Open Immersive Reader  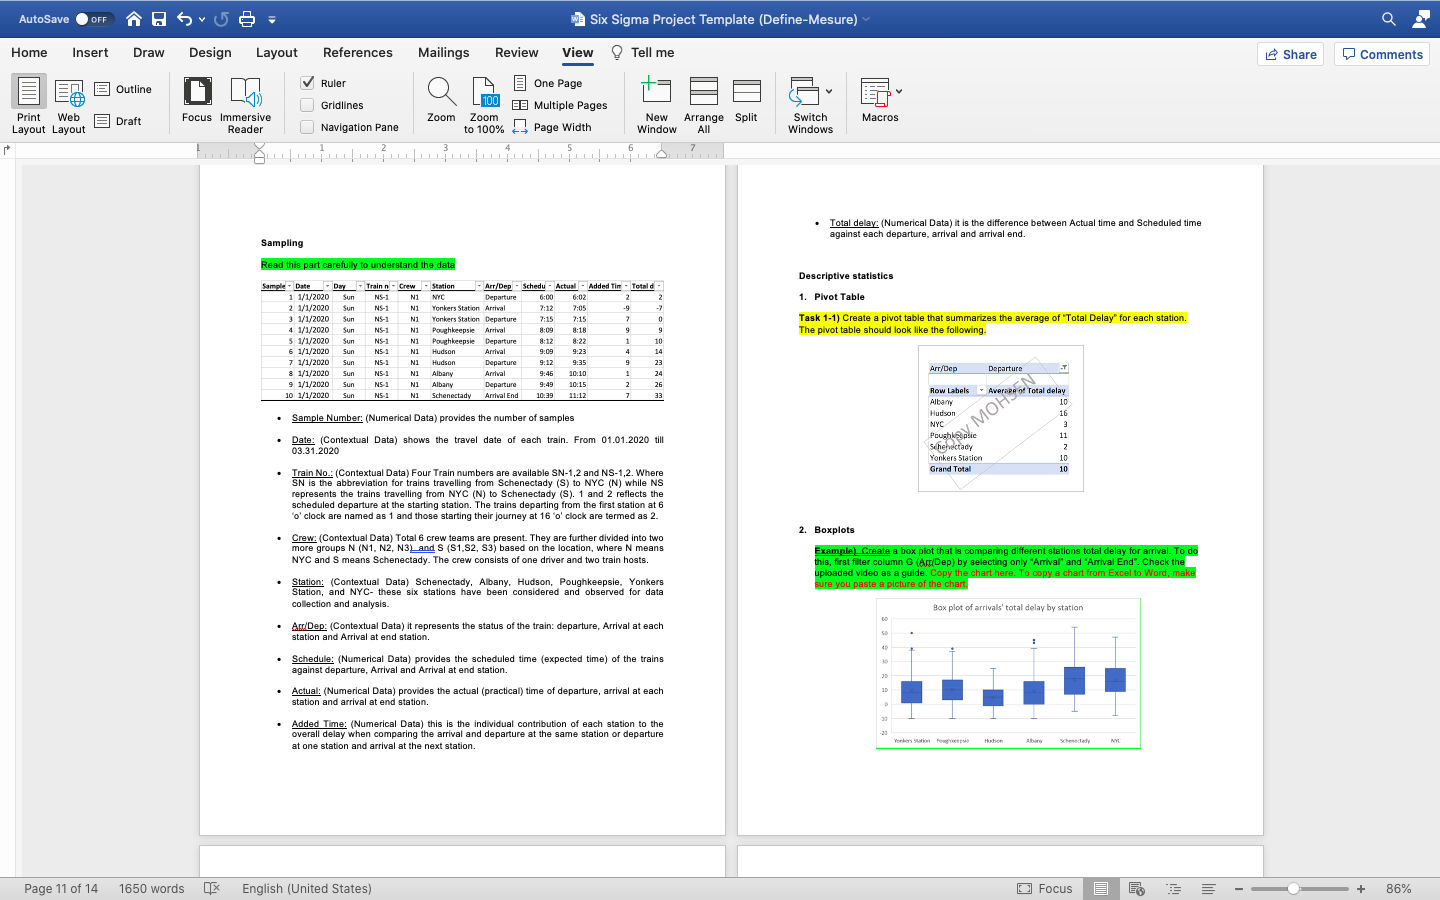pyautogui.click(x=245, y=104)
